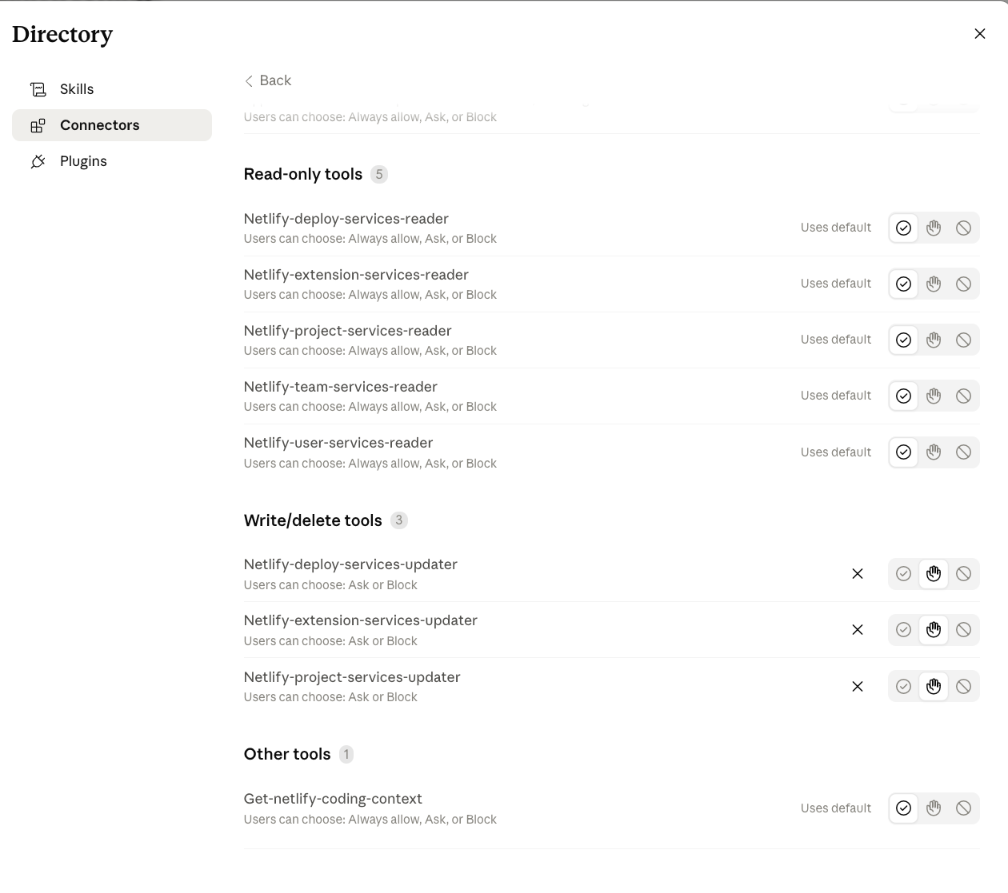Image resolution: width=1008 pixels, height=893 pixels.
Task: Set Netlify-project-services-reader to Always allow
Action: (x=903, y=339)
